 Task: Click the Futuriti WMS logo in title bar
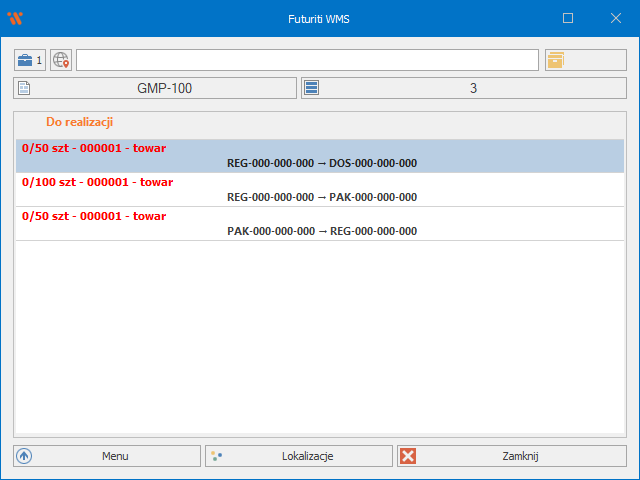click(x=15, y=18)
